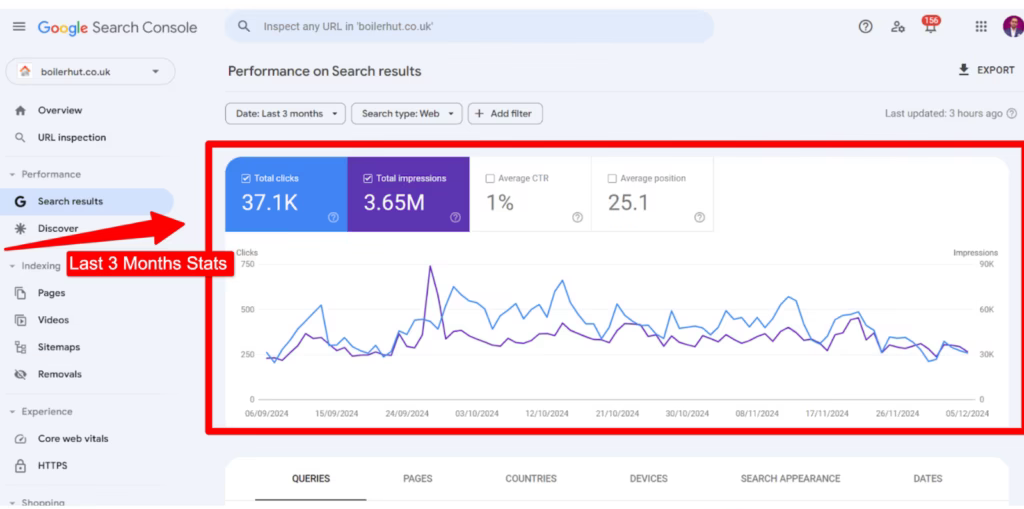The width and height of the screenshot is (1024, 509).
Task: Click the Videos icon in sidebar
Action: [x=20, y=320]
